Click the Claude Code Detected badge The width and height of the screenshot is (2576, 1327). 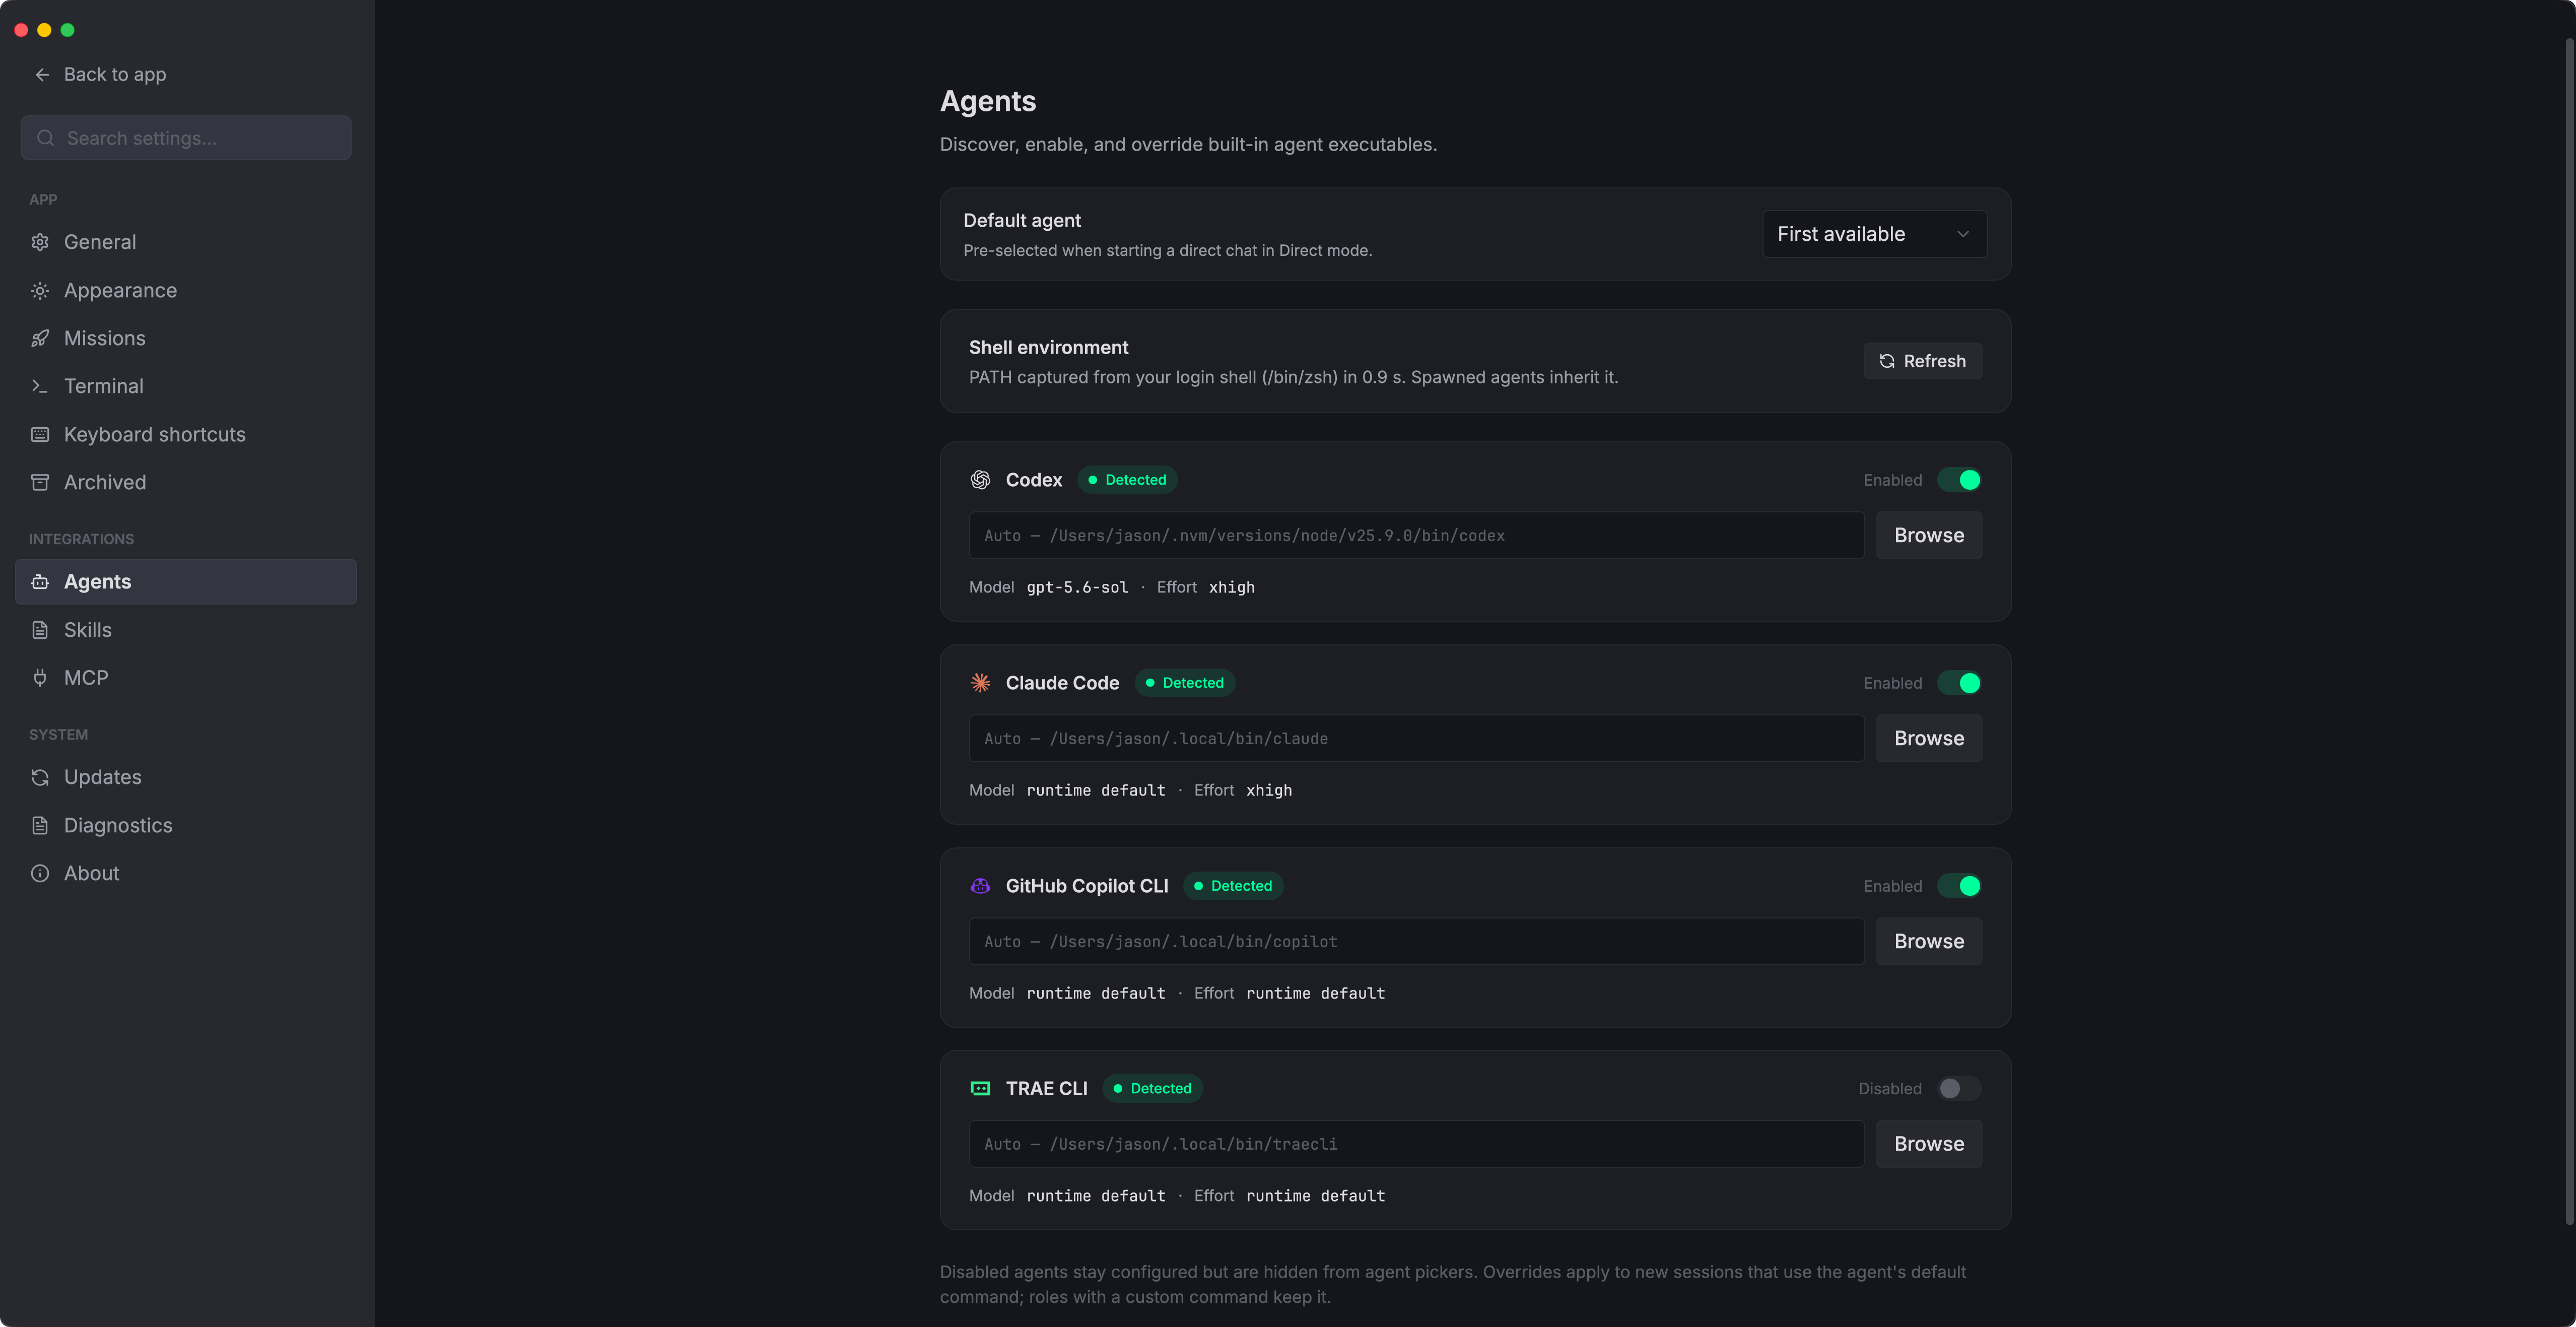[1184, 683]
